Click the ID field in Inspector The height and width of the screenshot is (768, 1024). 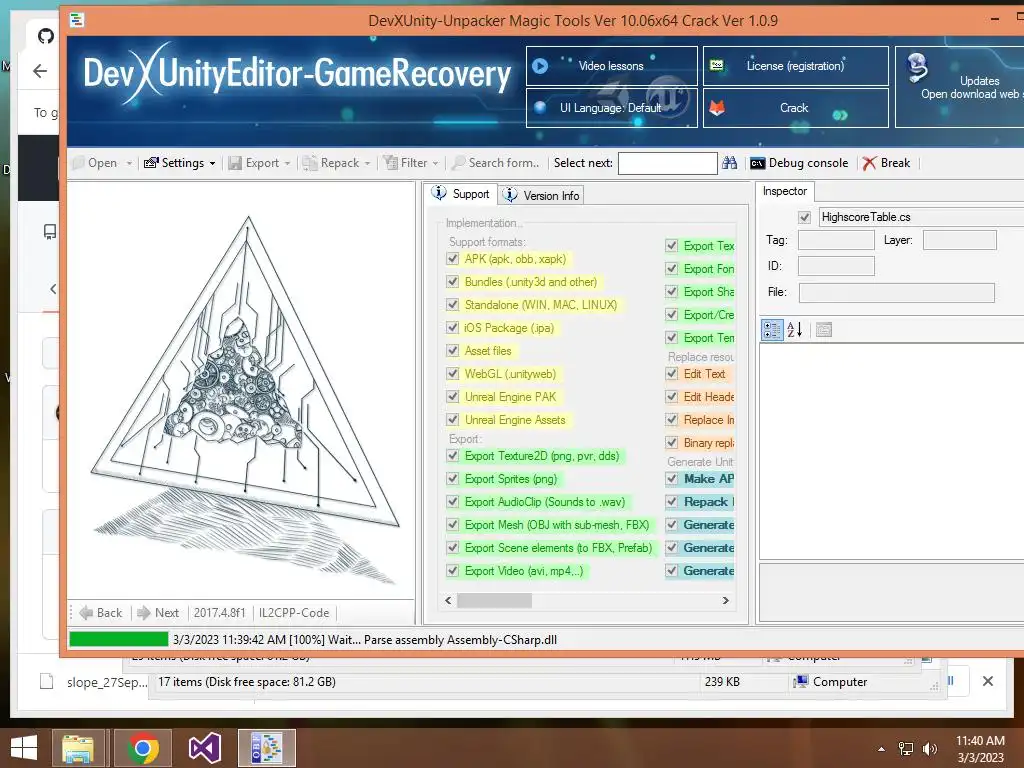pyautogui.click(x=836, y=266)
